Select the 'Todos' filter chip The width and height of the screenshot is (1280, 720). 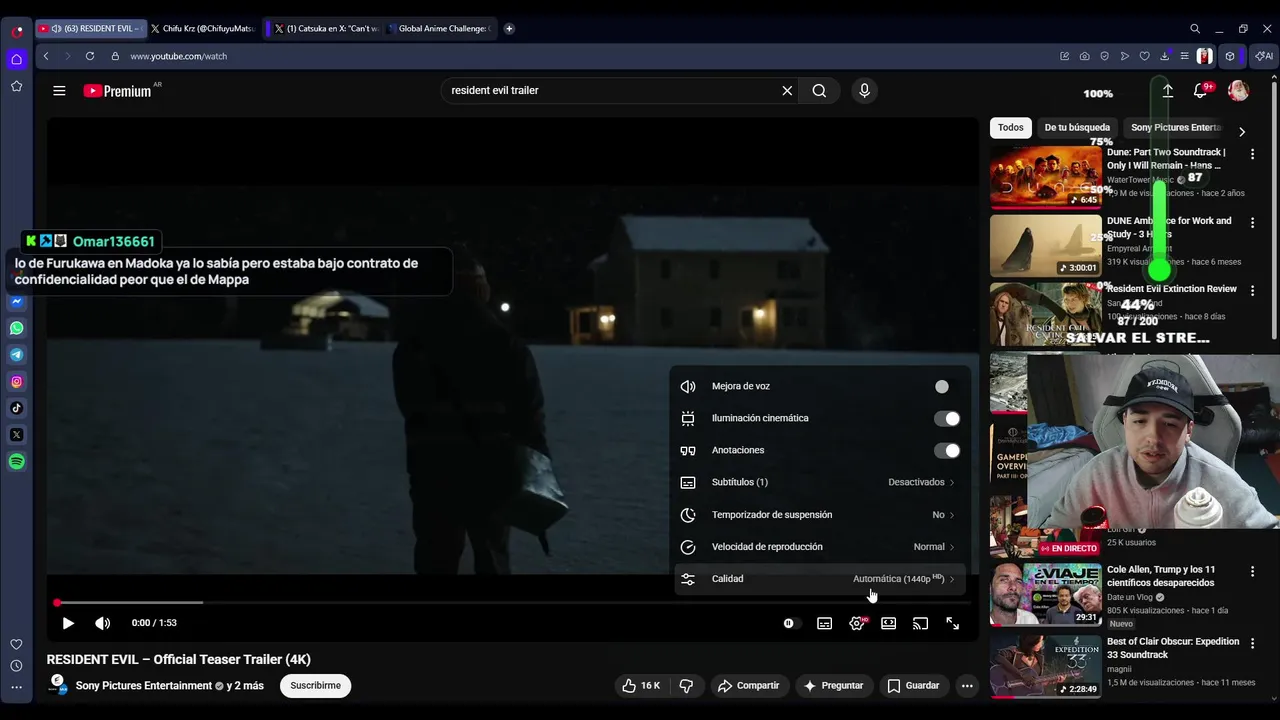[x=1011, y=127]
